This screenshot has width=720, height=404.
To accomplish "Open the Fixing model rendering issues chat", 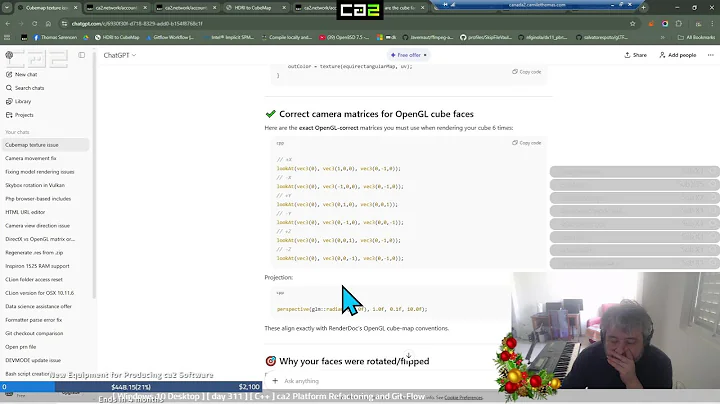I will pyautogui.click(x=45, y=172).
